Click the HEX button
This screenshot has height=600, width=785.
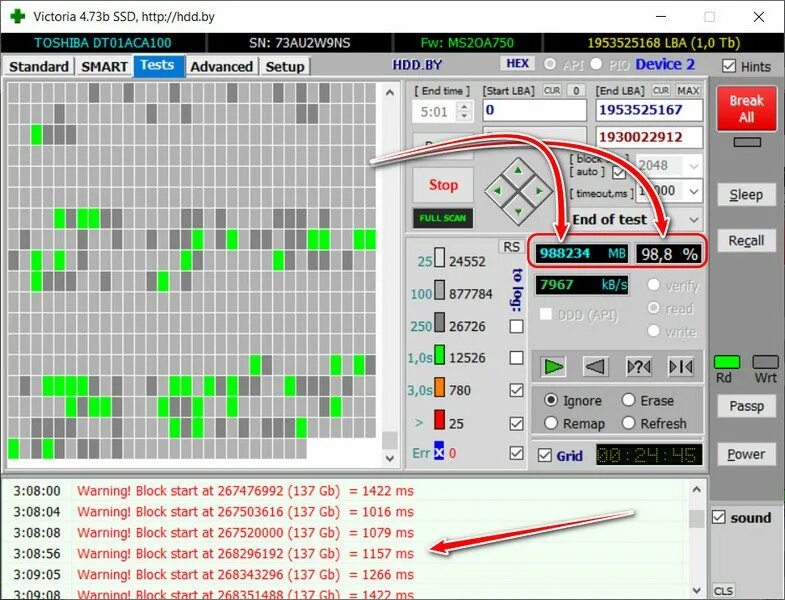pyautogui.click(x=518, y=64)
